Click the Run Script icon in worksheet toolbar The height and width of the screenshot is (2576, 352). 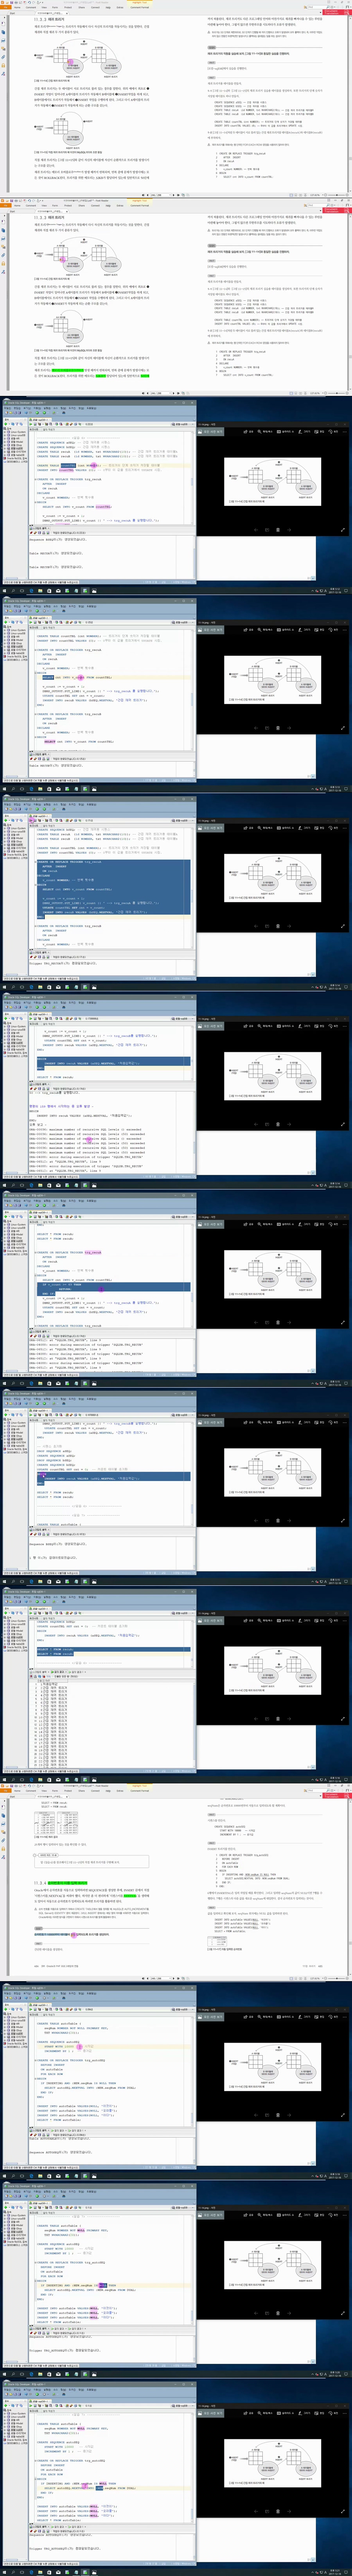tap(35, 425)
